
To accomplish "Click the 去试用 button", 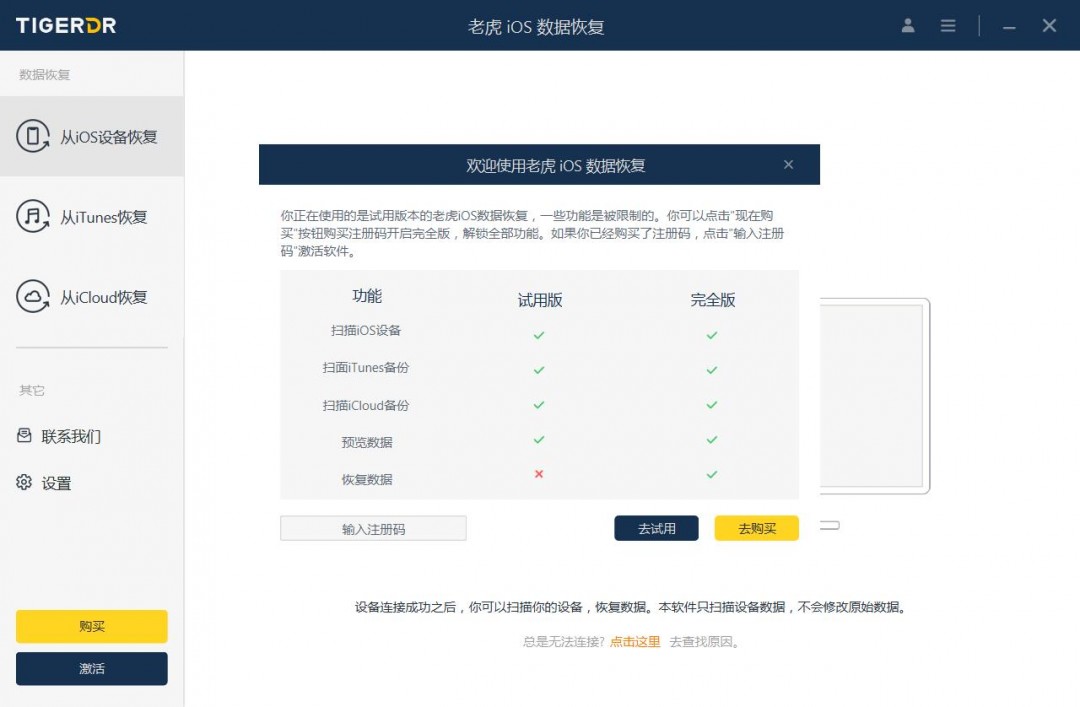I will (656, 528).
